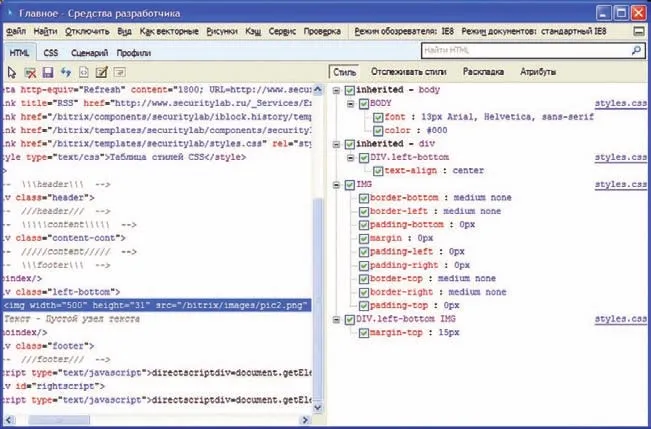
Task: Open Режим обозревателя: IE8 menu
Action: 404,32
